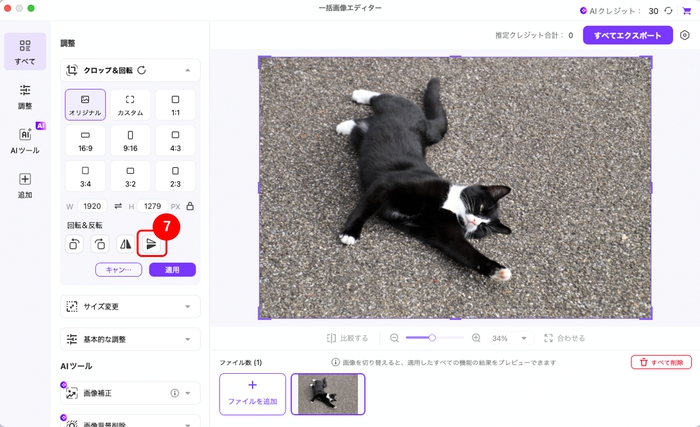The height and width of the screenshot is (427, 700).
Task: Click the ファイル数 (1) label
Action: 241,363
